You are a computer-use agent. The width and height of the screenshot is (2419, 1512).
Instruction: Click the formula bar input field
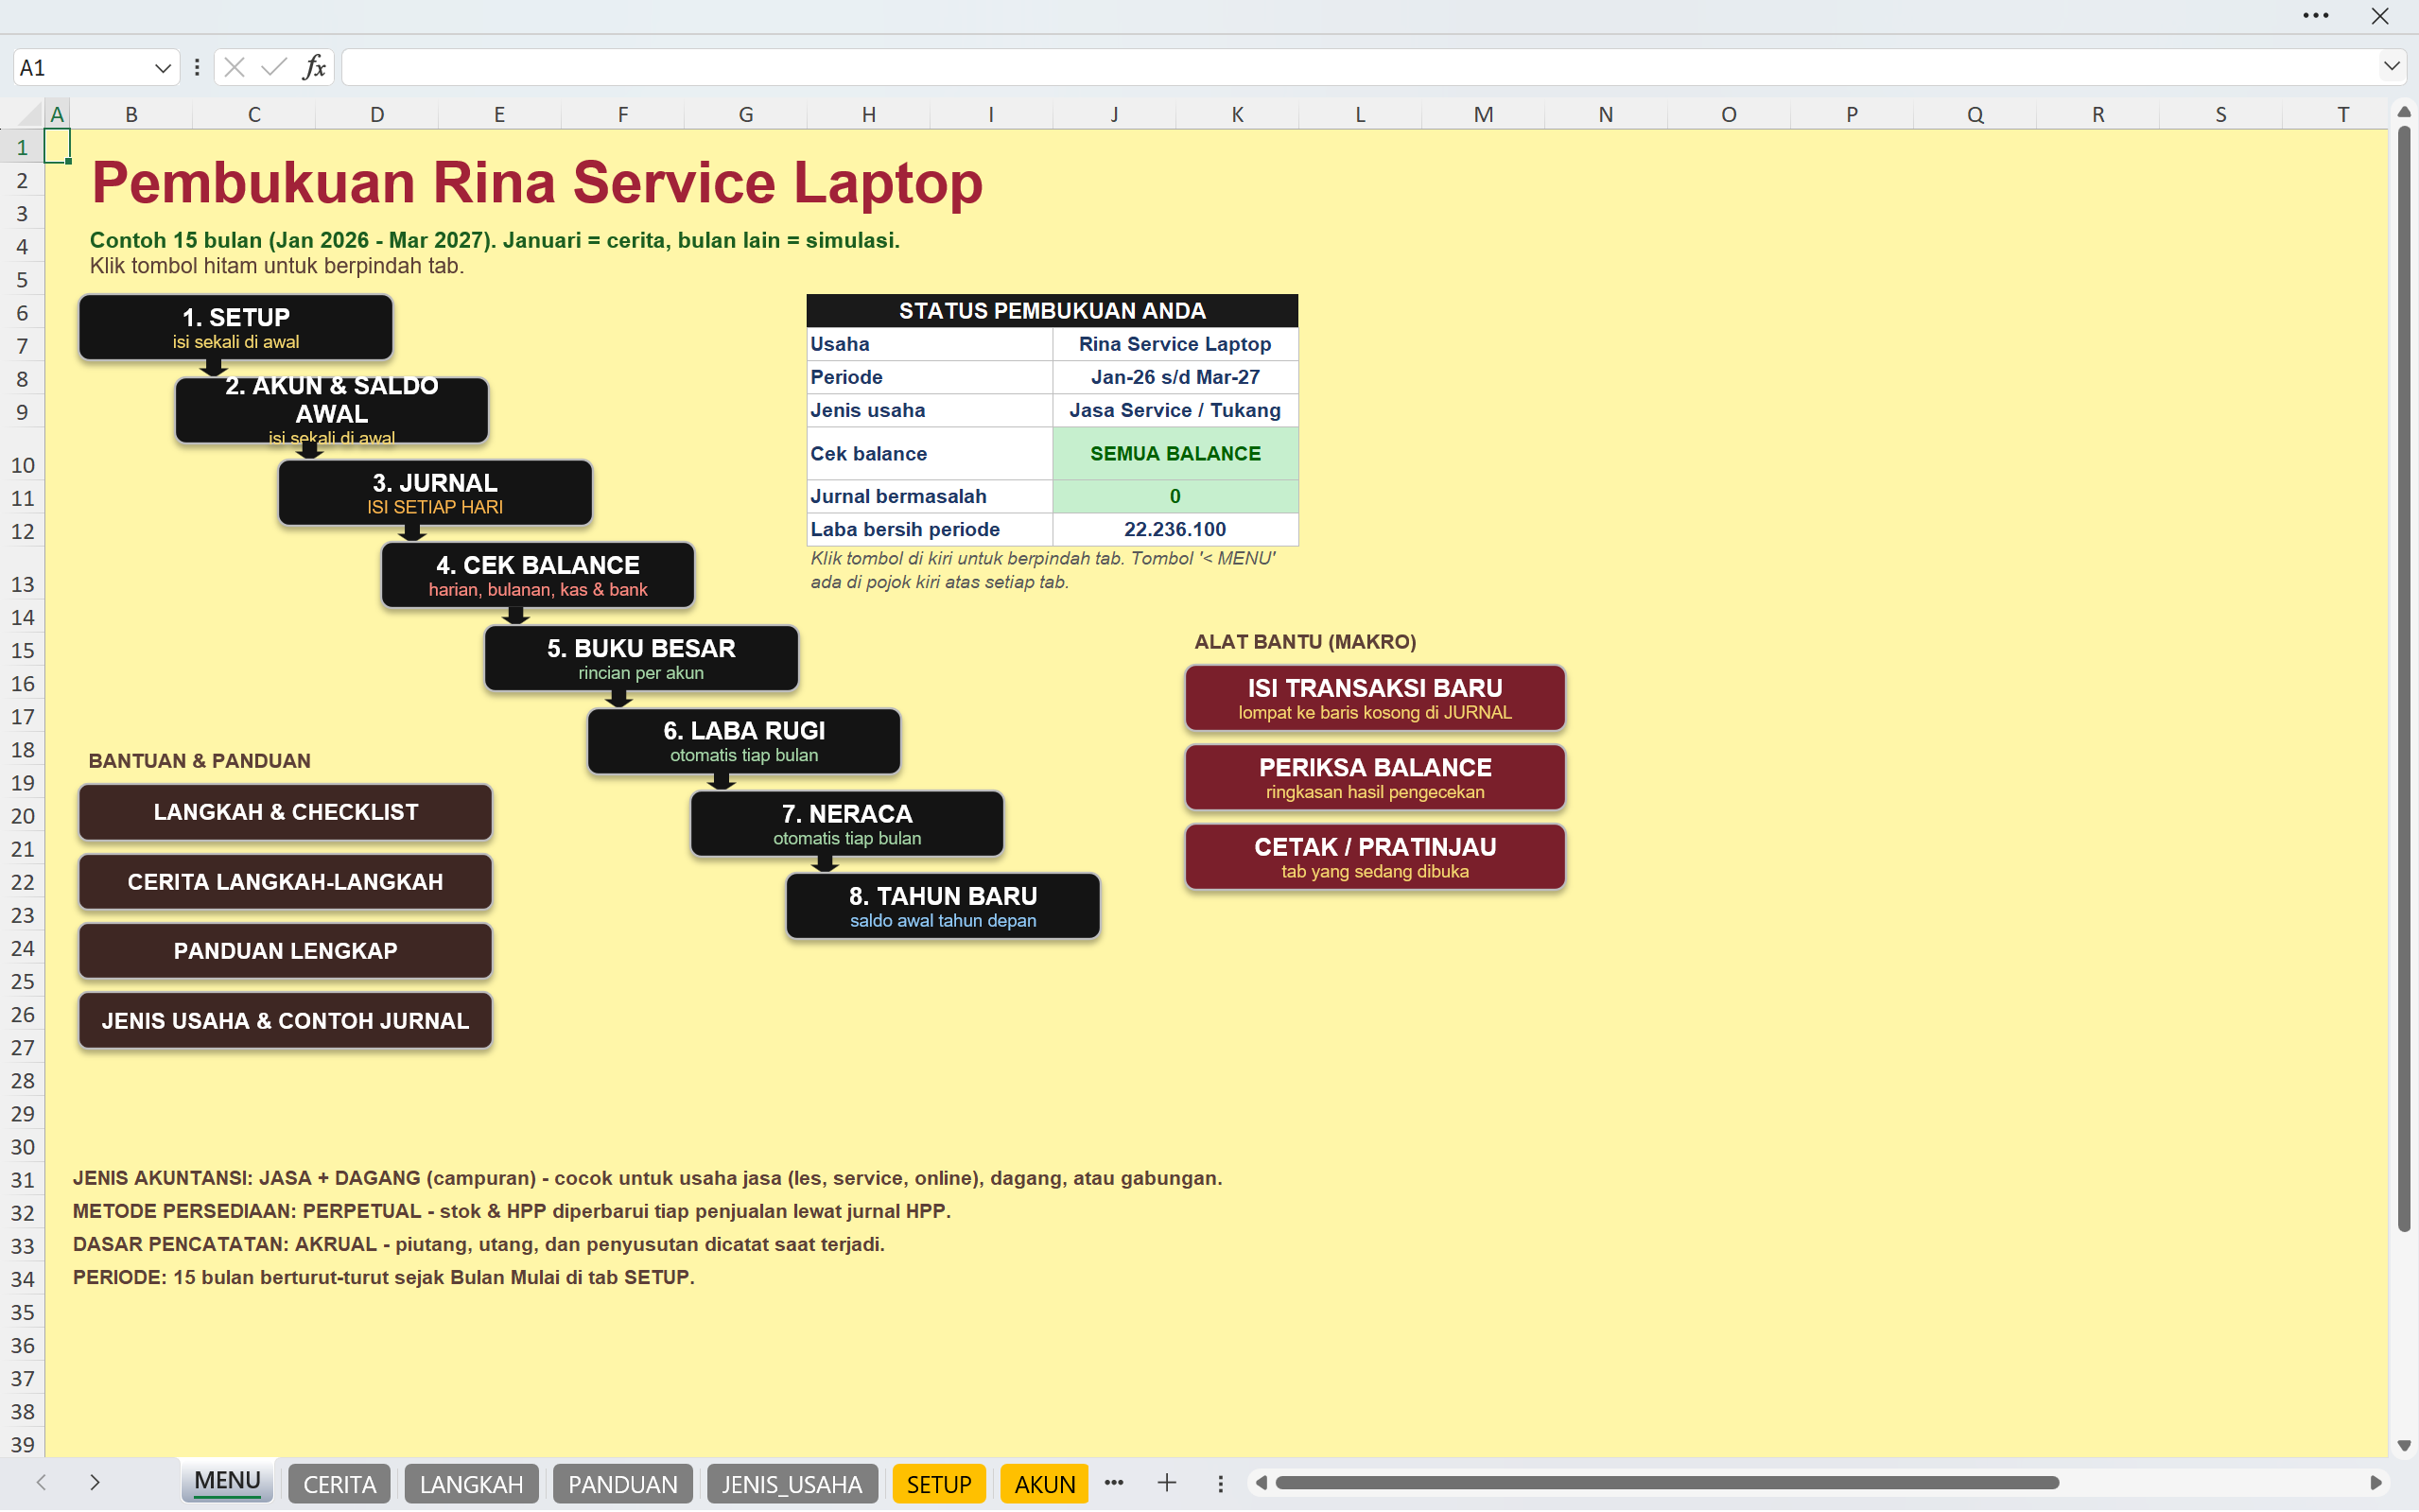[x=1360, y=67]
